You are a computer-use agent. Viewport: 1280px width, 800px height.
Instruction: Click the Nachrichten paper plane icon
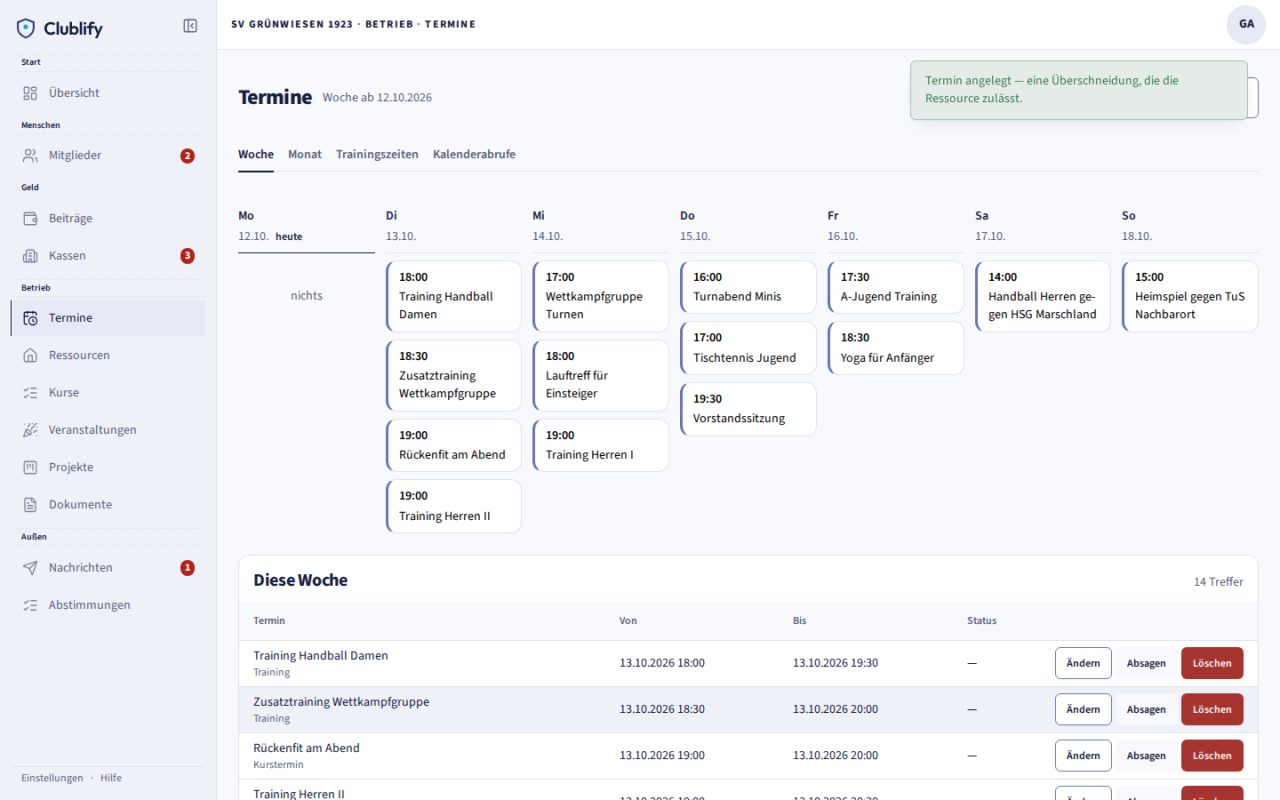(30, 568)
